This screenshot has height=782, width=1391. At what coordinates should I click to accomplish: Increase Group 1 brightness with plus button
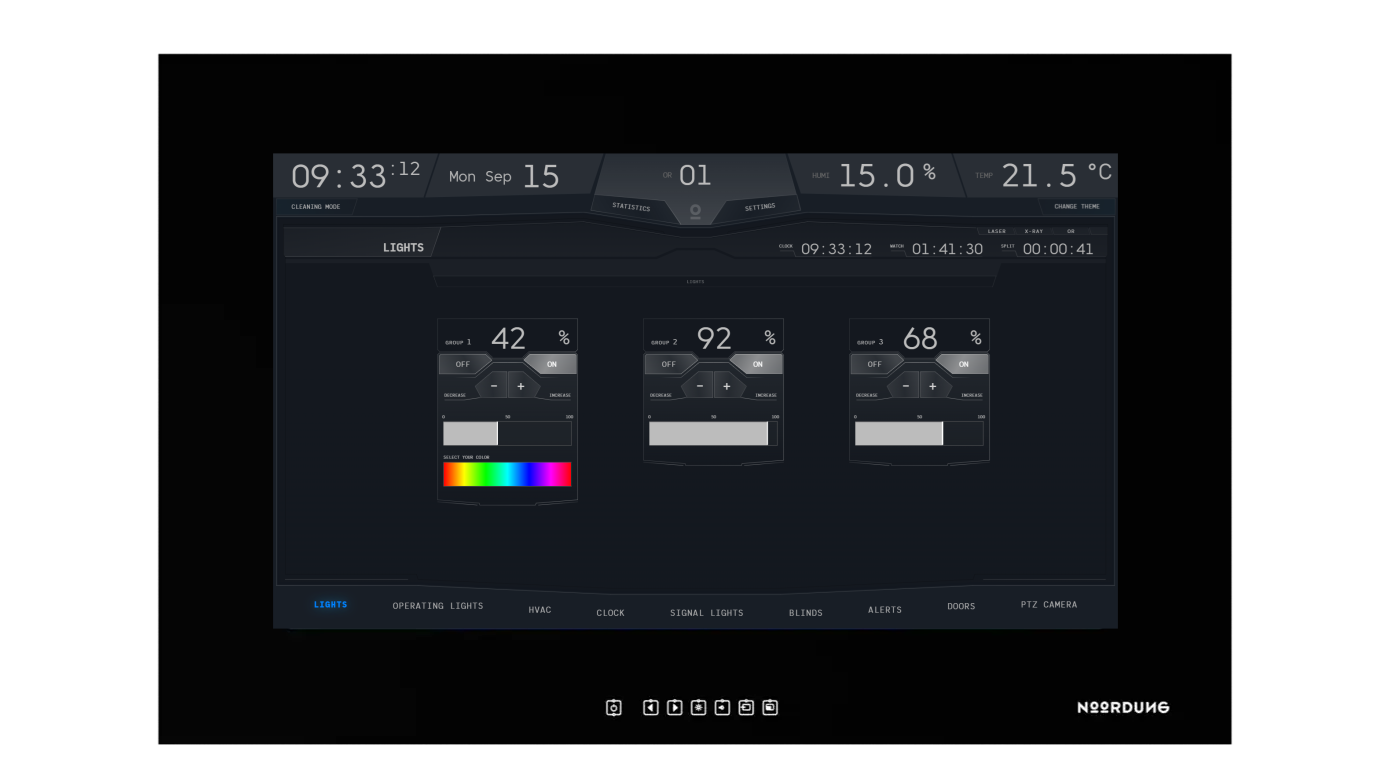click(521, 386)
